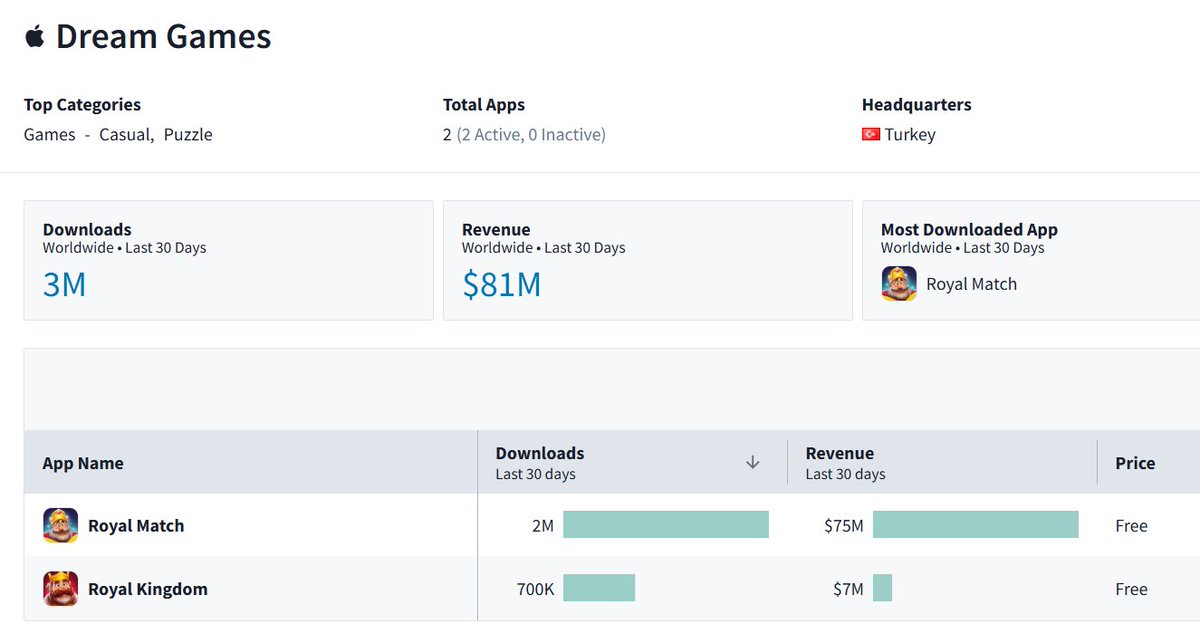Screen dimensions: 1200x643
Task: Click the Free price for Royal Match
Action: 1131,525
